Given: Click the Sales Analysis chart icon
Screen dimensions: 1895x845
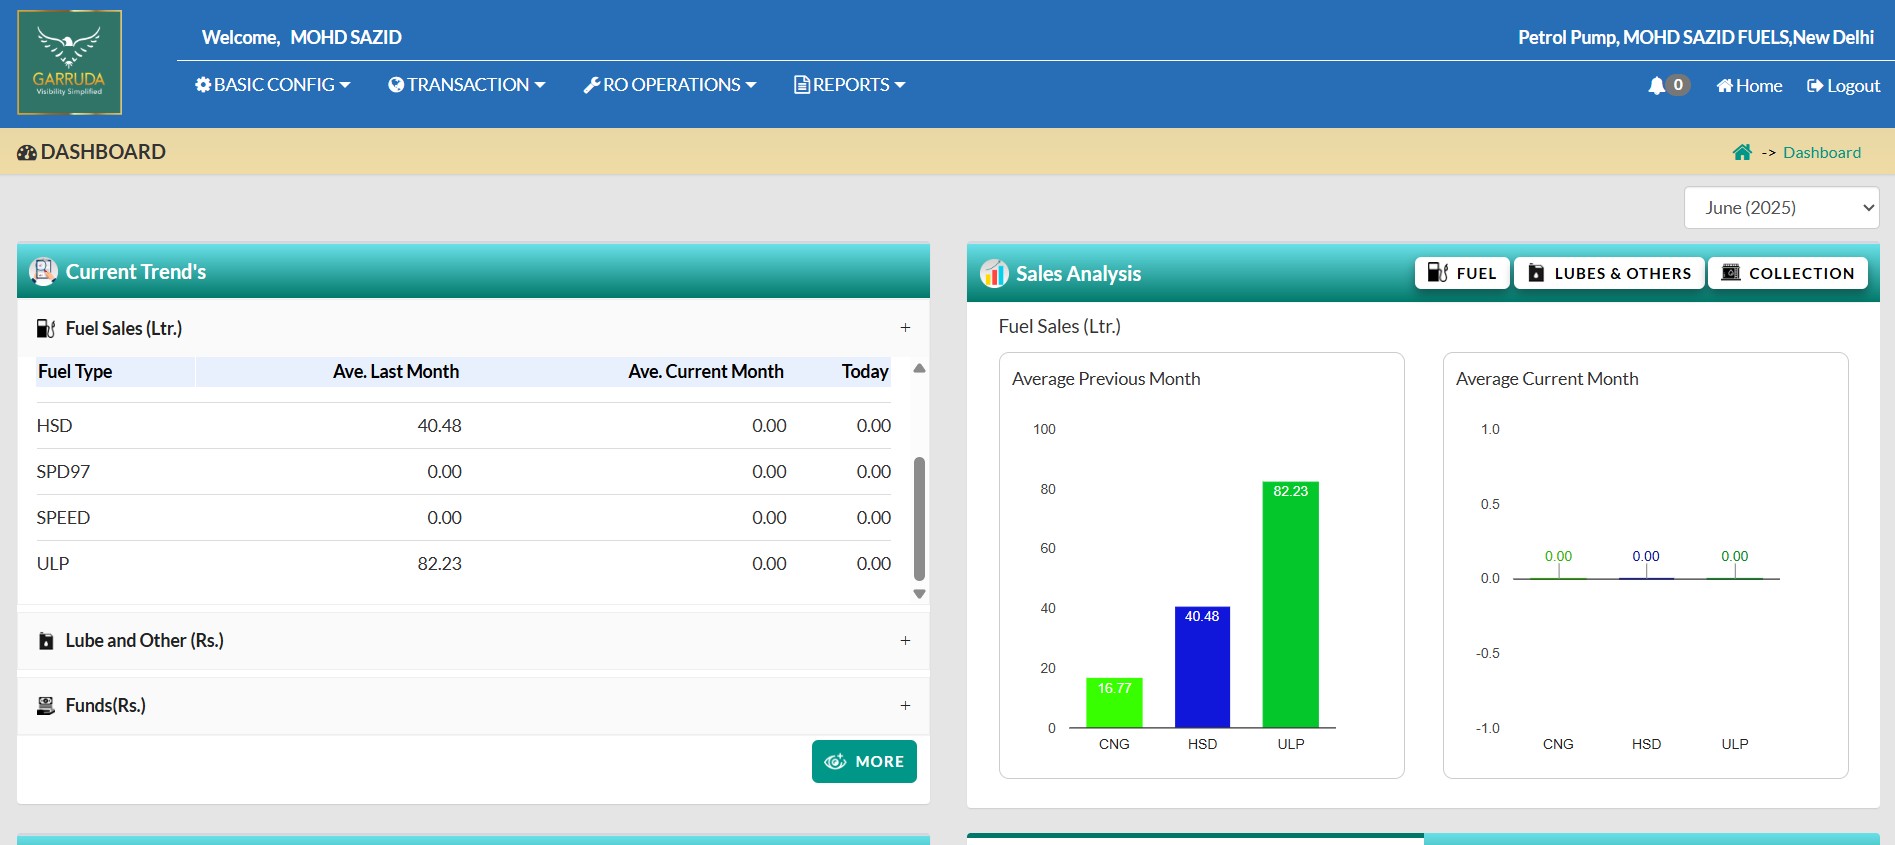Looking at the screenshot, I should point(994,273).
